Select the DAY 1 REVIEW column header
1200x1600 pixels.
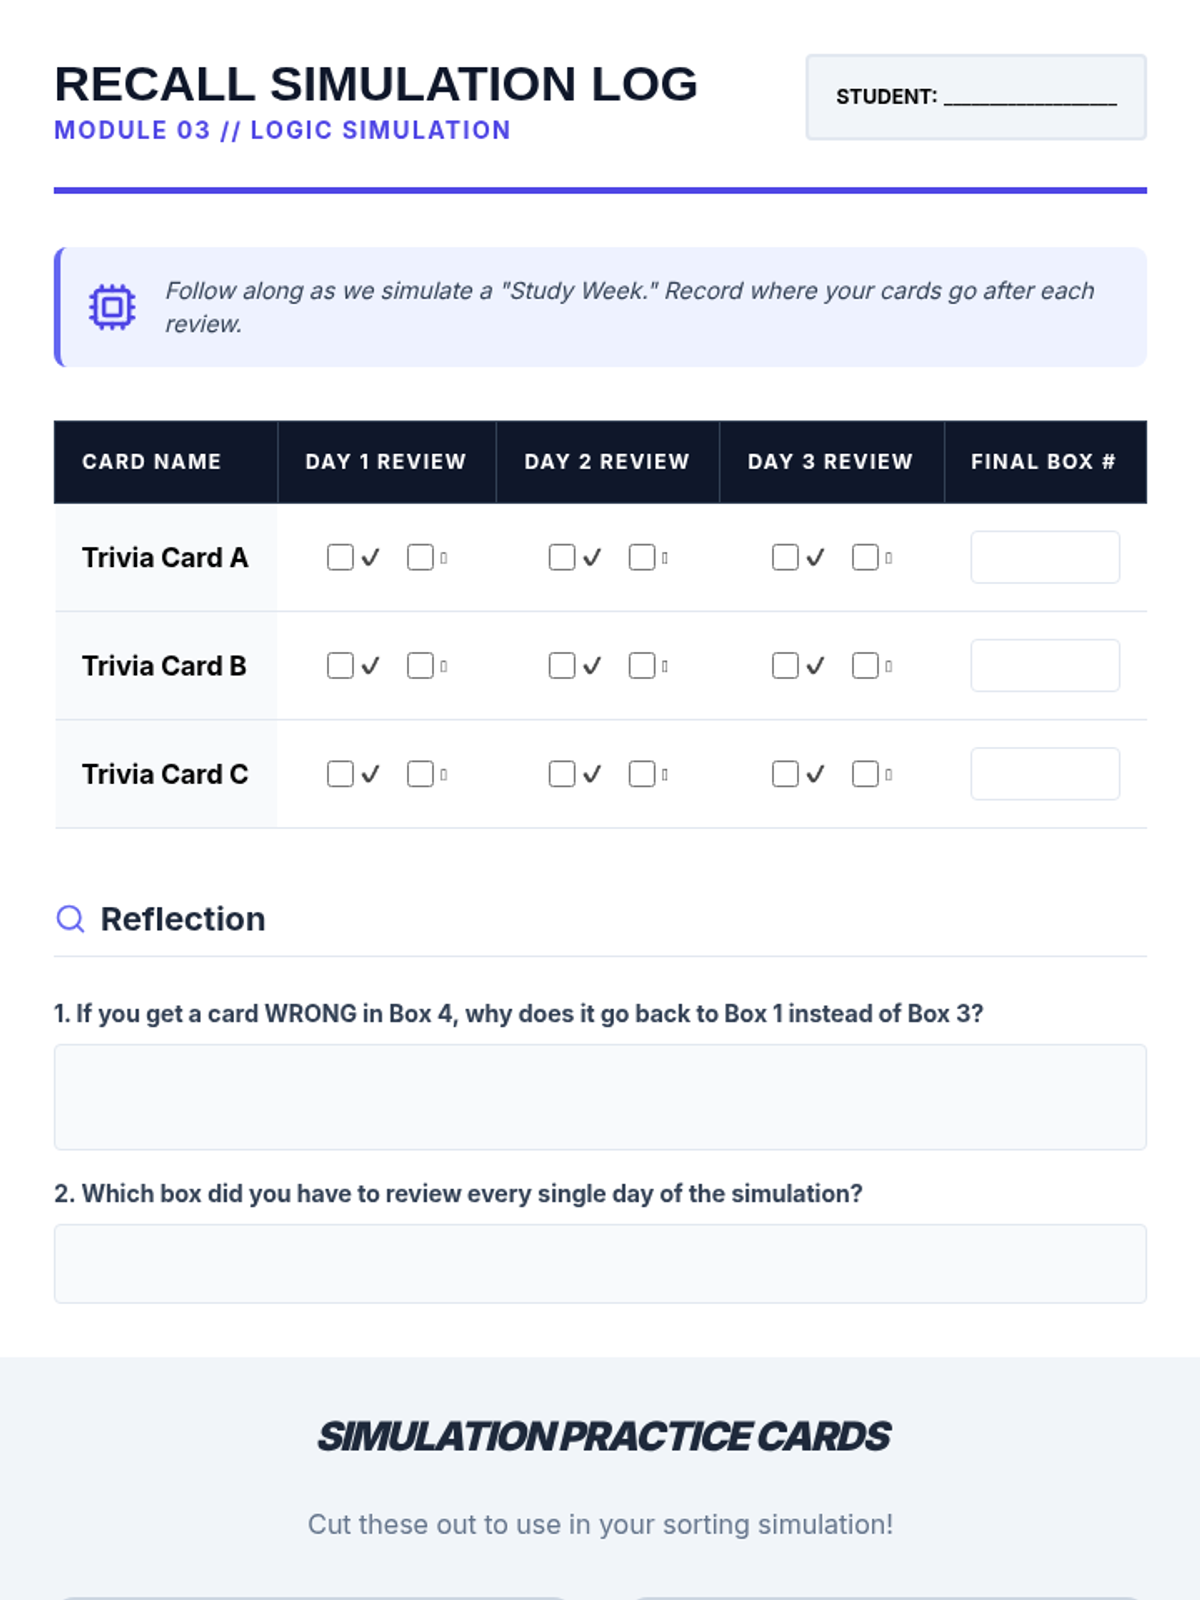click(x=386, y=462)
